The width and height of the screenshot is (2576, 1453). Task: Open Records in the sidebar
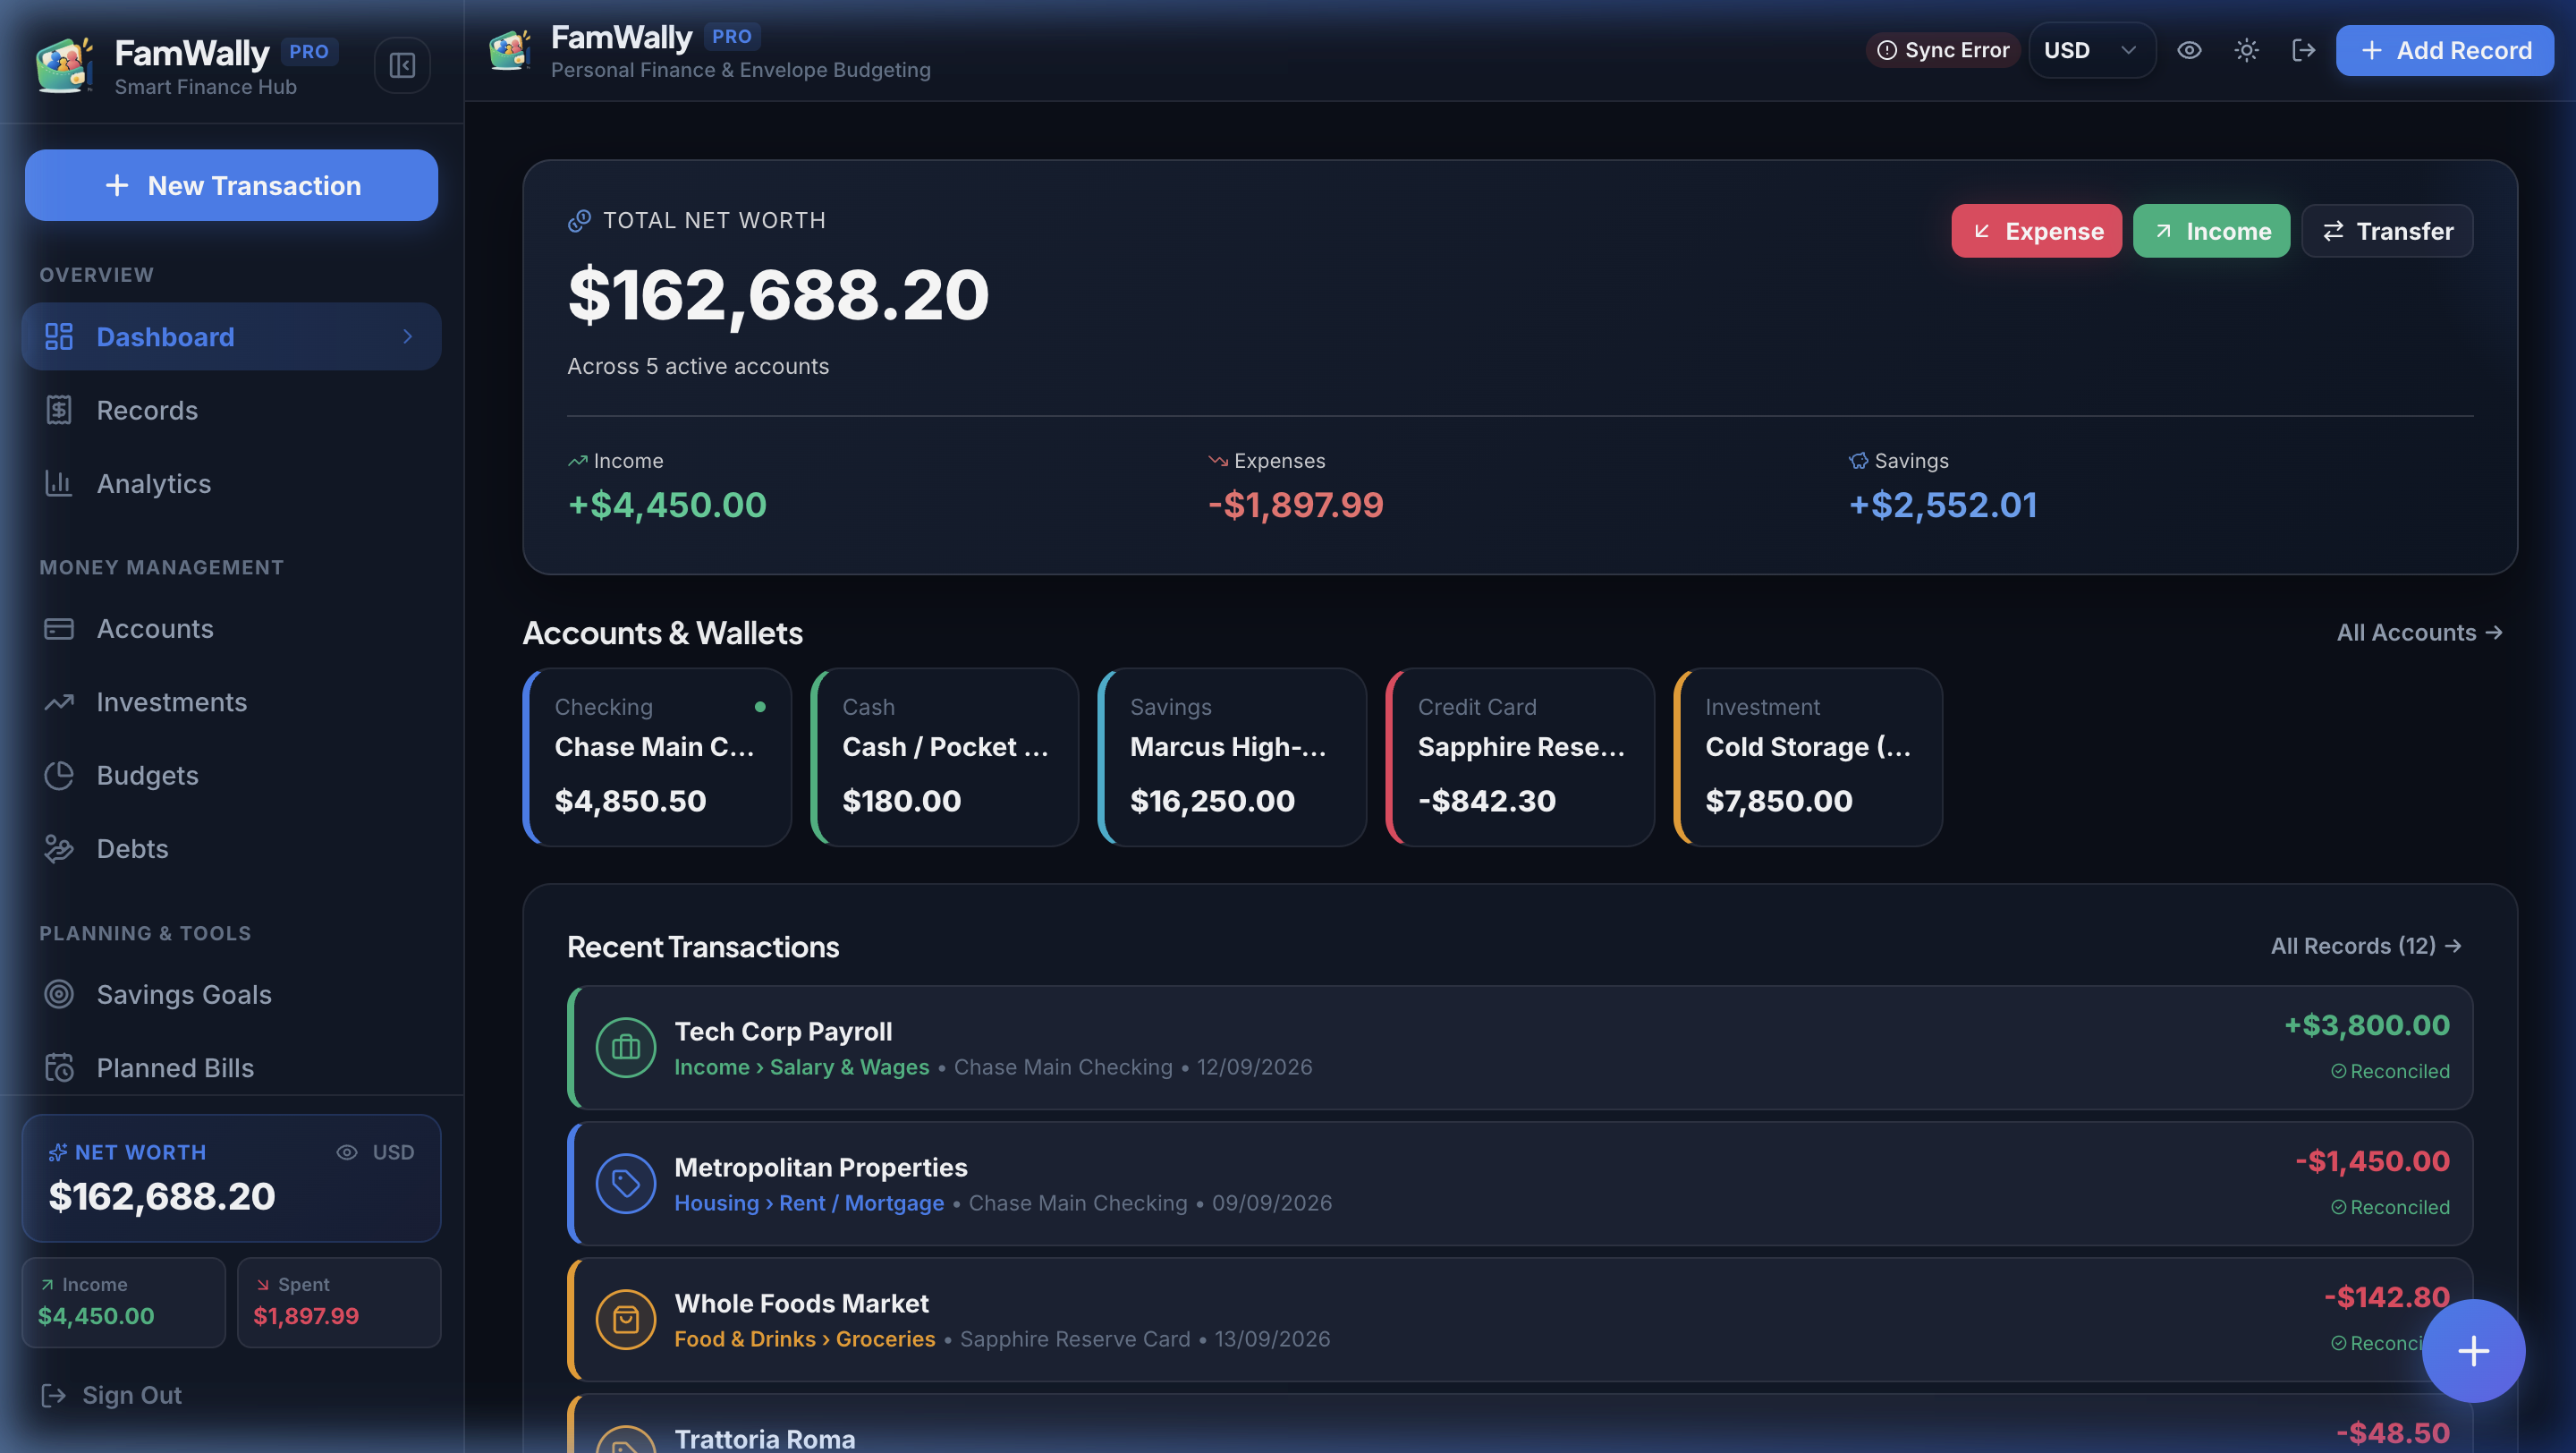pyautogui.click(x=231, y=410)
